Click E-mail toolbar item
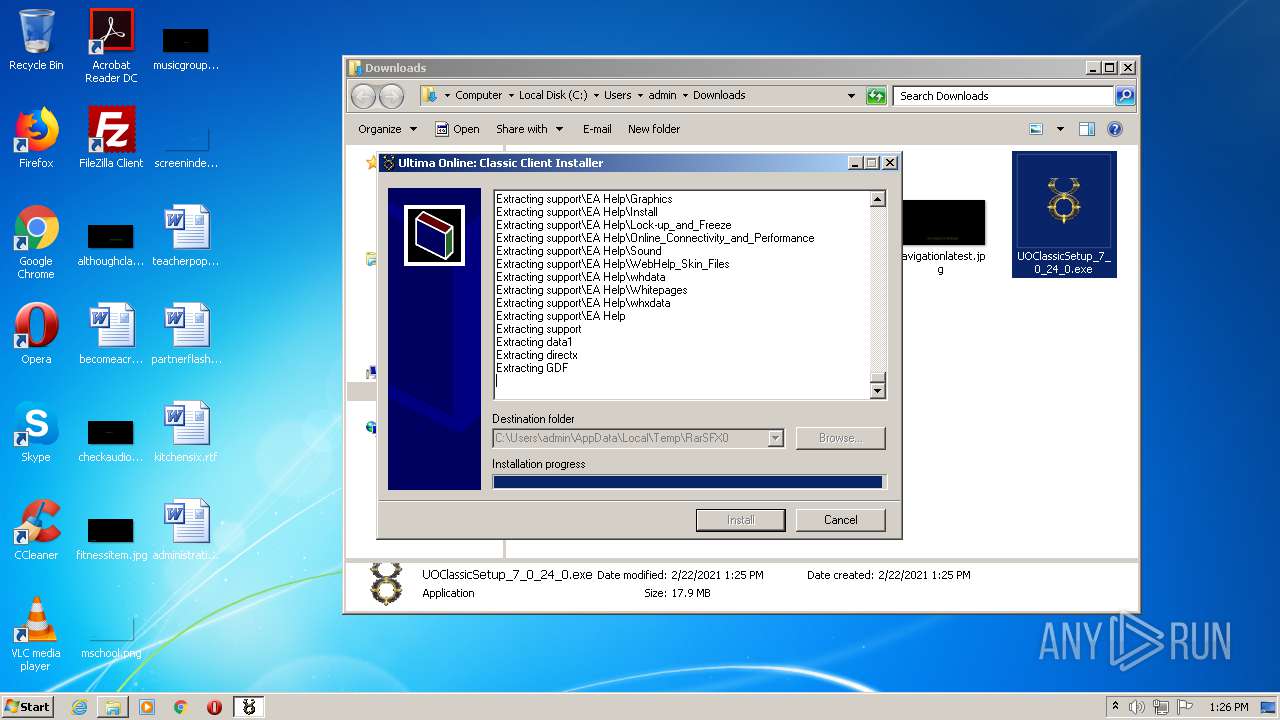This screenshot has height=720, width=1280. (x=597, y=129)
